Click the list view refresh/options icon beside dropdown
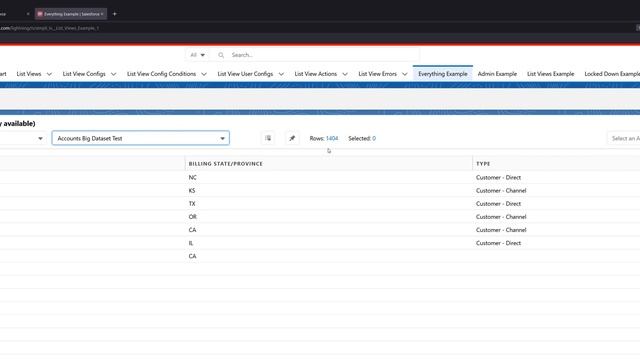Screen dimensions: 640x360 (x=268, y=138)
